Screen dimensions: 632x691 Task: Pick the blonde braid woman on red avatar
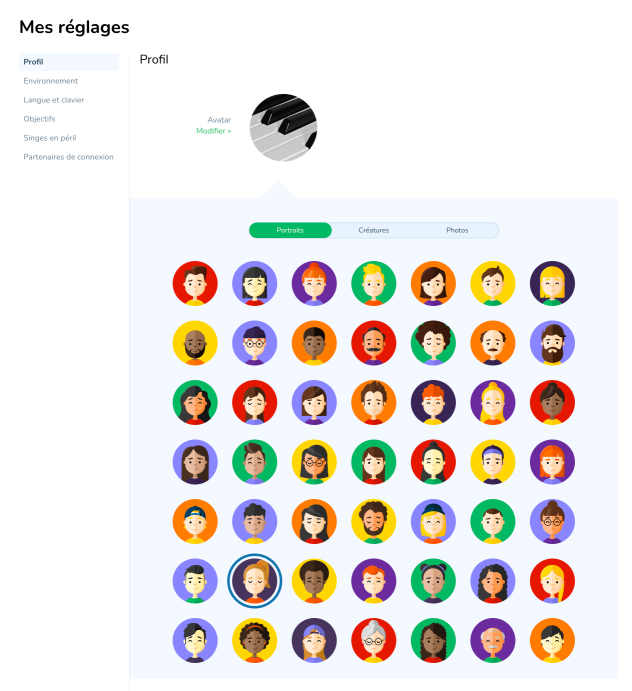pyautogui.click(x=552, y=581)
